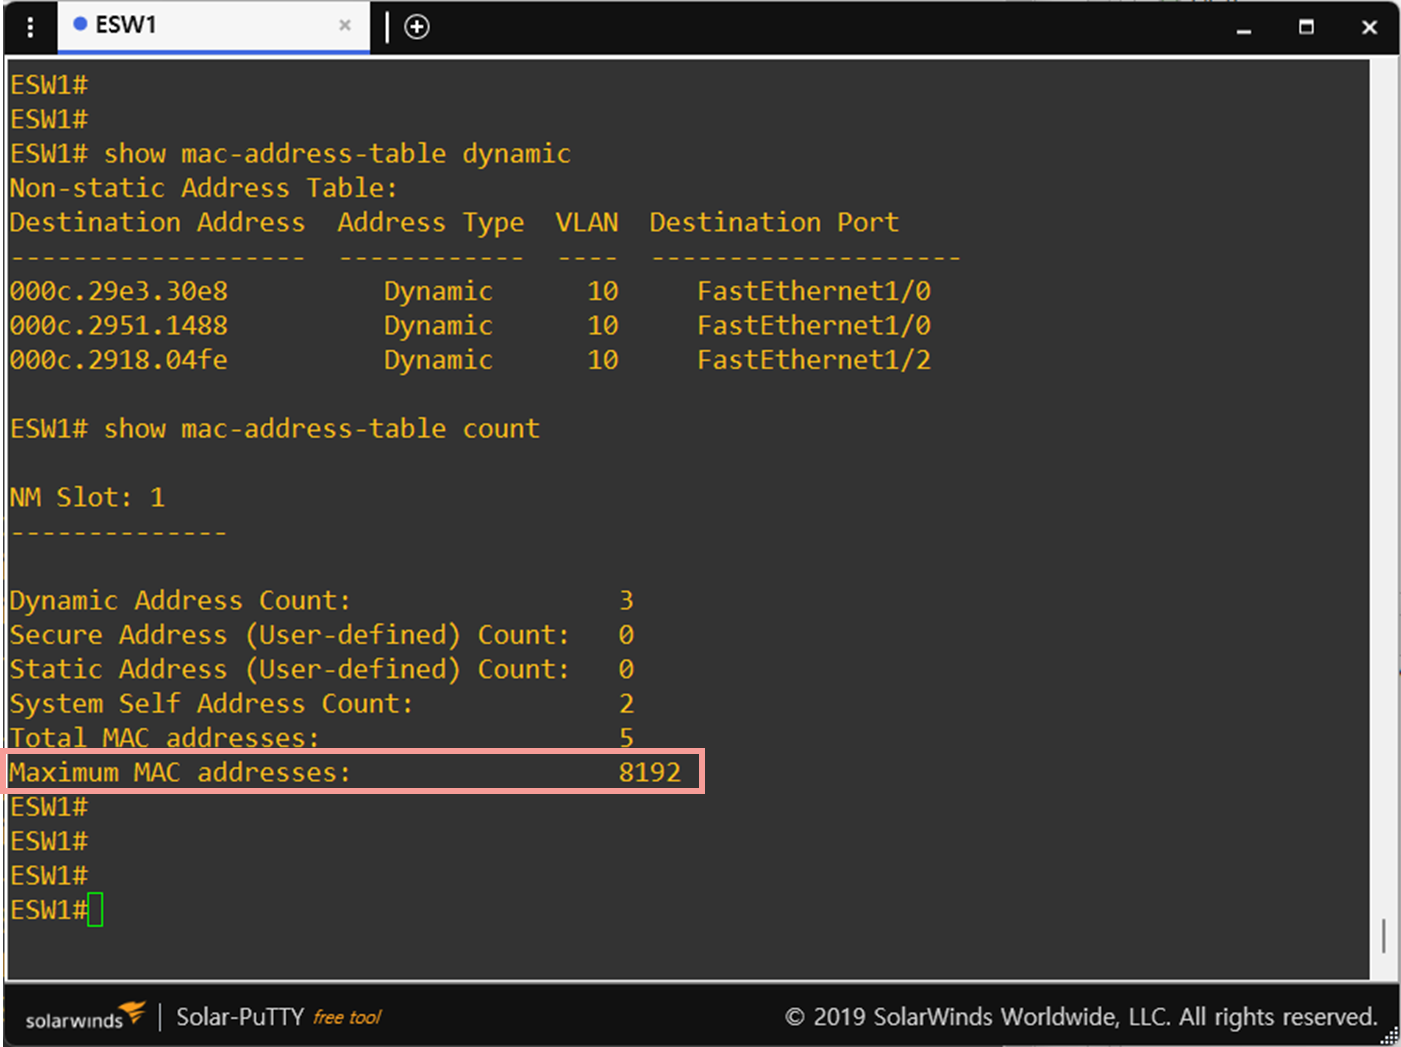Viewport: 1401px width, 1047px height.
Task: Click the 'Address Type' column header
Action: coord(431,223)
